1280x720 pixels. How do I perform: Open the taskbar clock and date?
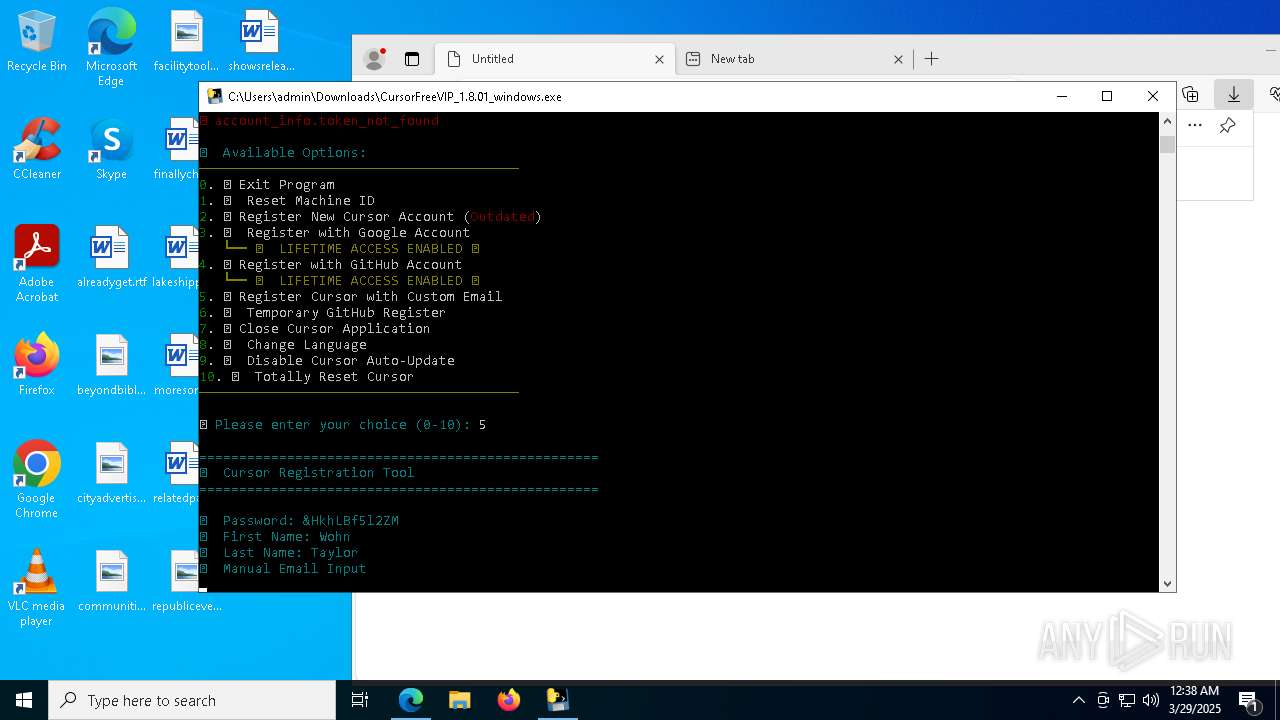(1194, 700)
